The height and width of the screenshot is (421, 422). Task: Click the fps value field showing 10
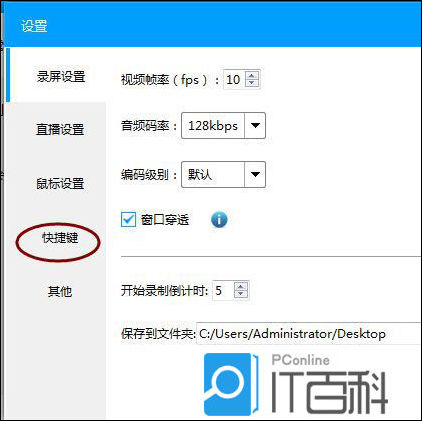pyautogui.click(x=234, y=79)
